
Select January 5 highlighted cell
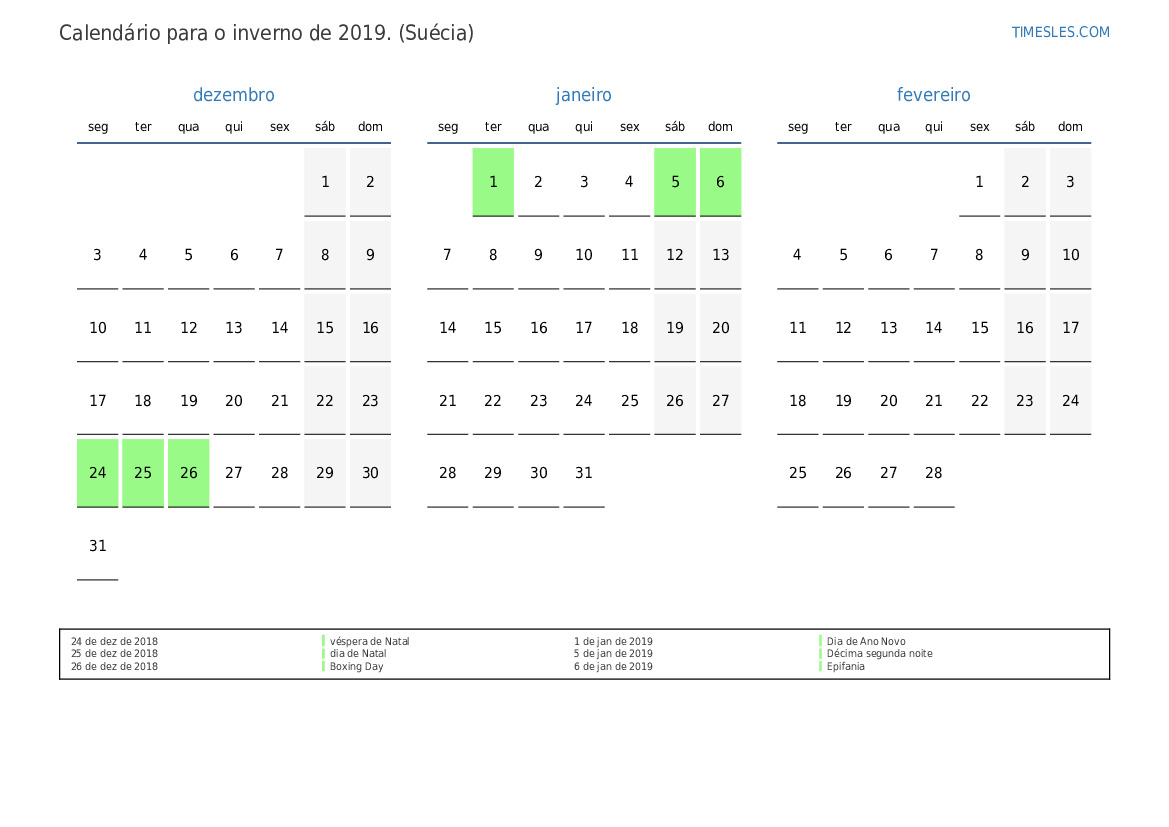coord(675,182)
